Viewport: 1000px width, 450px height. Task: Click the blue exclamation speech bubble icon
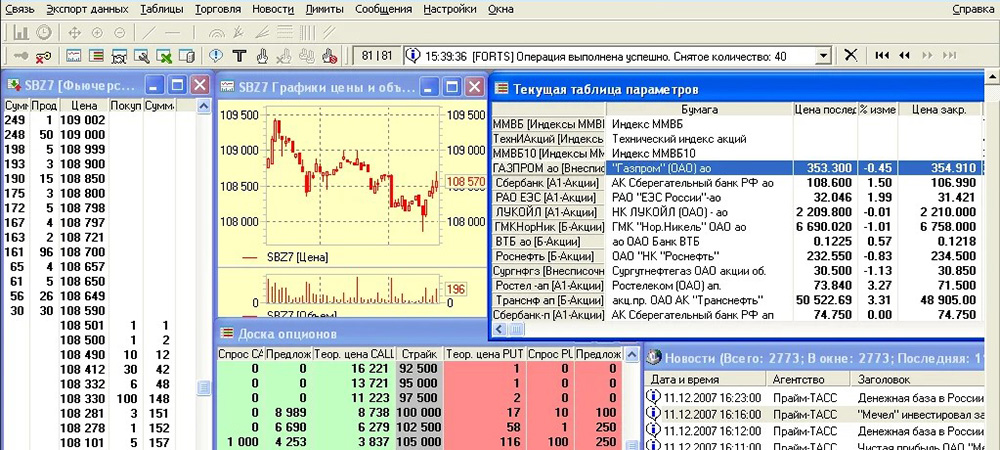pyautogui.click(x=217, y=55)
